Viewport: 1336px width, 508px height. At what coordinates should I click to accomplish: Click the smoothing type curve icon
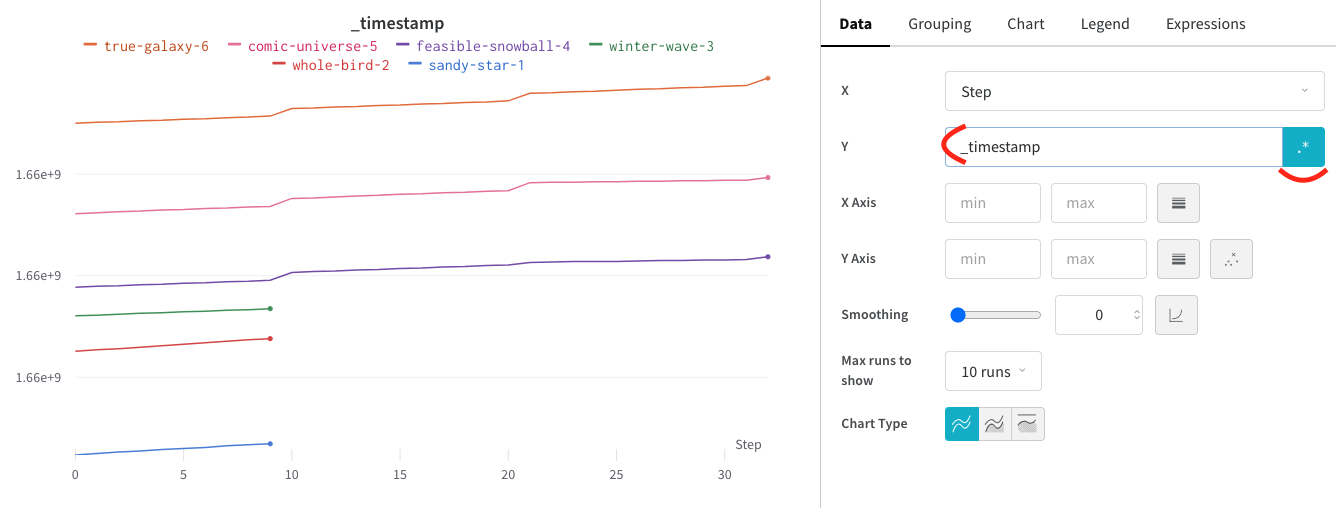coord(1176,315)
